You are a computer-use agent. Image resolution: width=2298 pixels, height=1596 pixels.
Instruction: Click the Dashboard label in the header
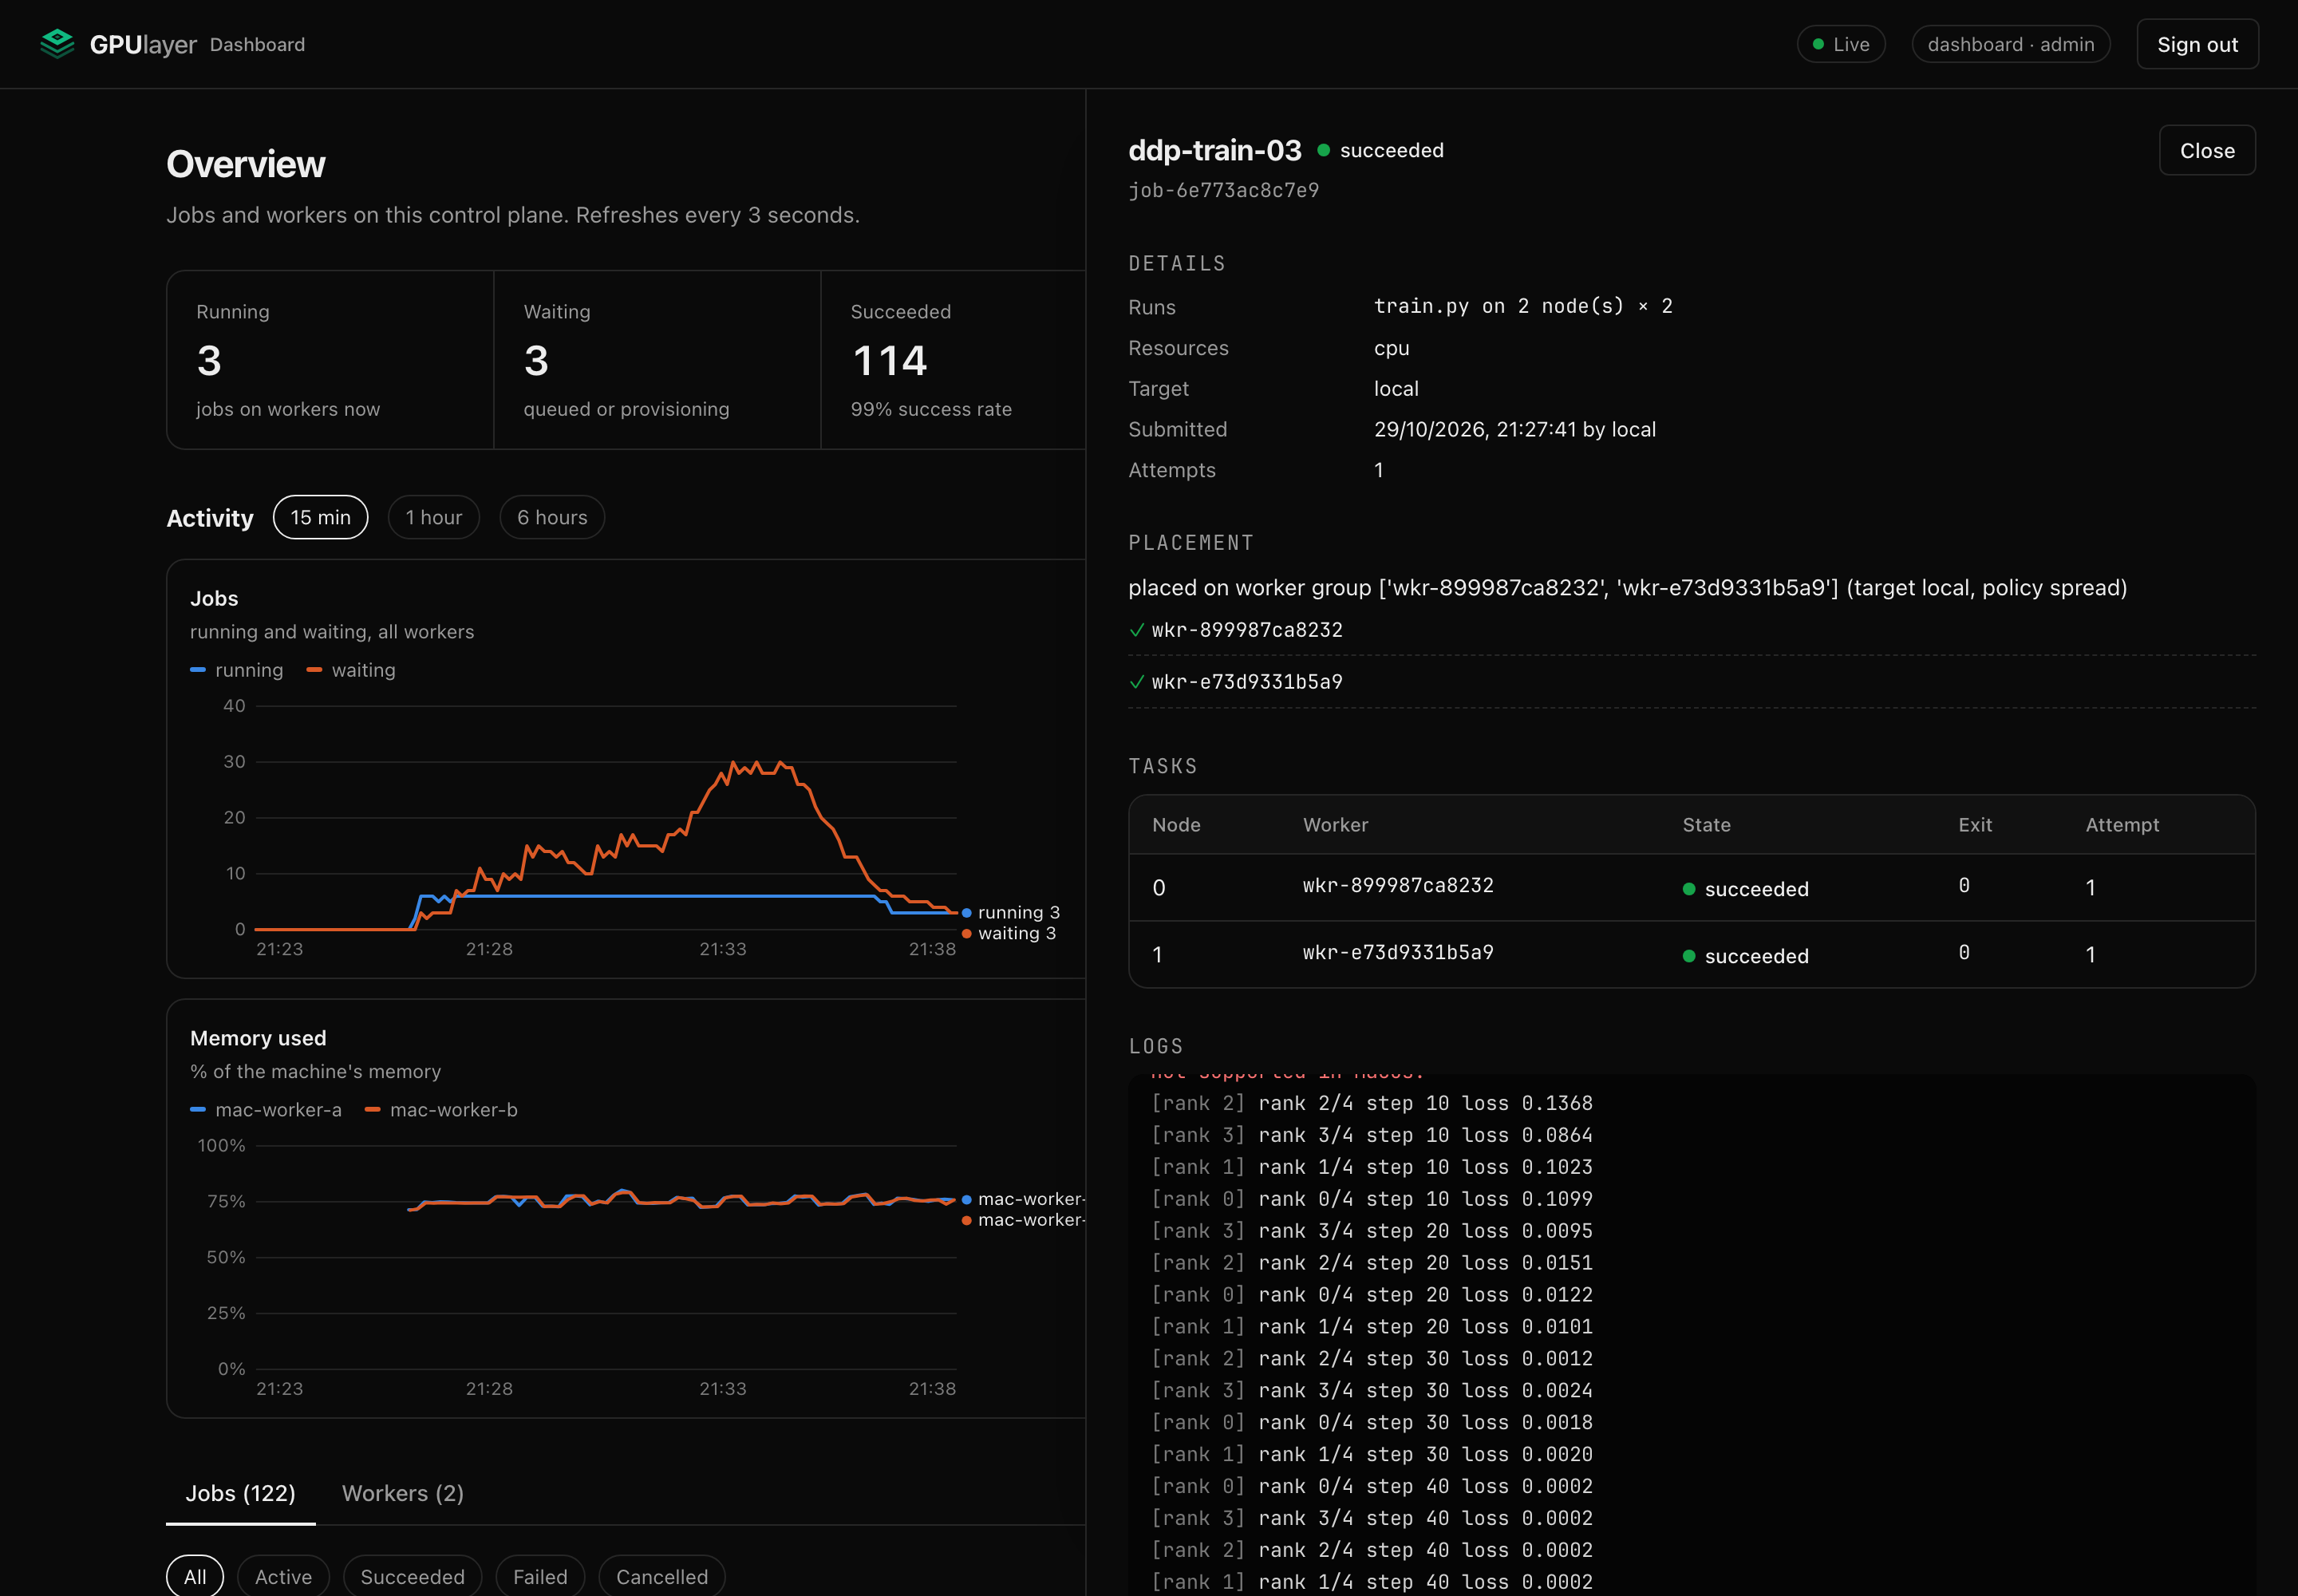(x=257, y=45)
